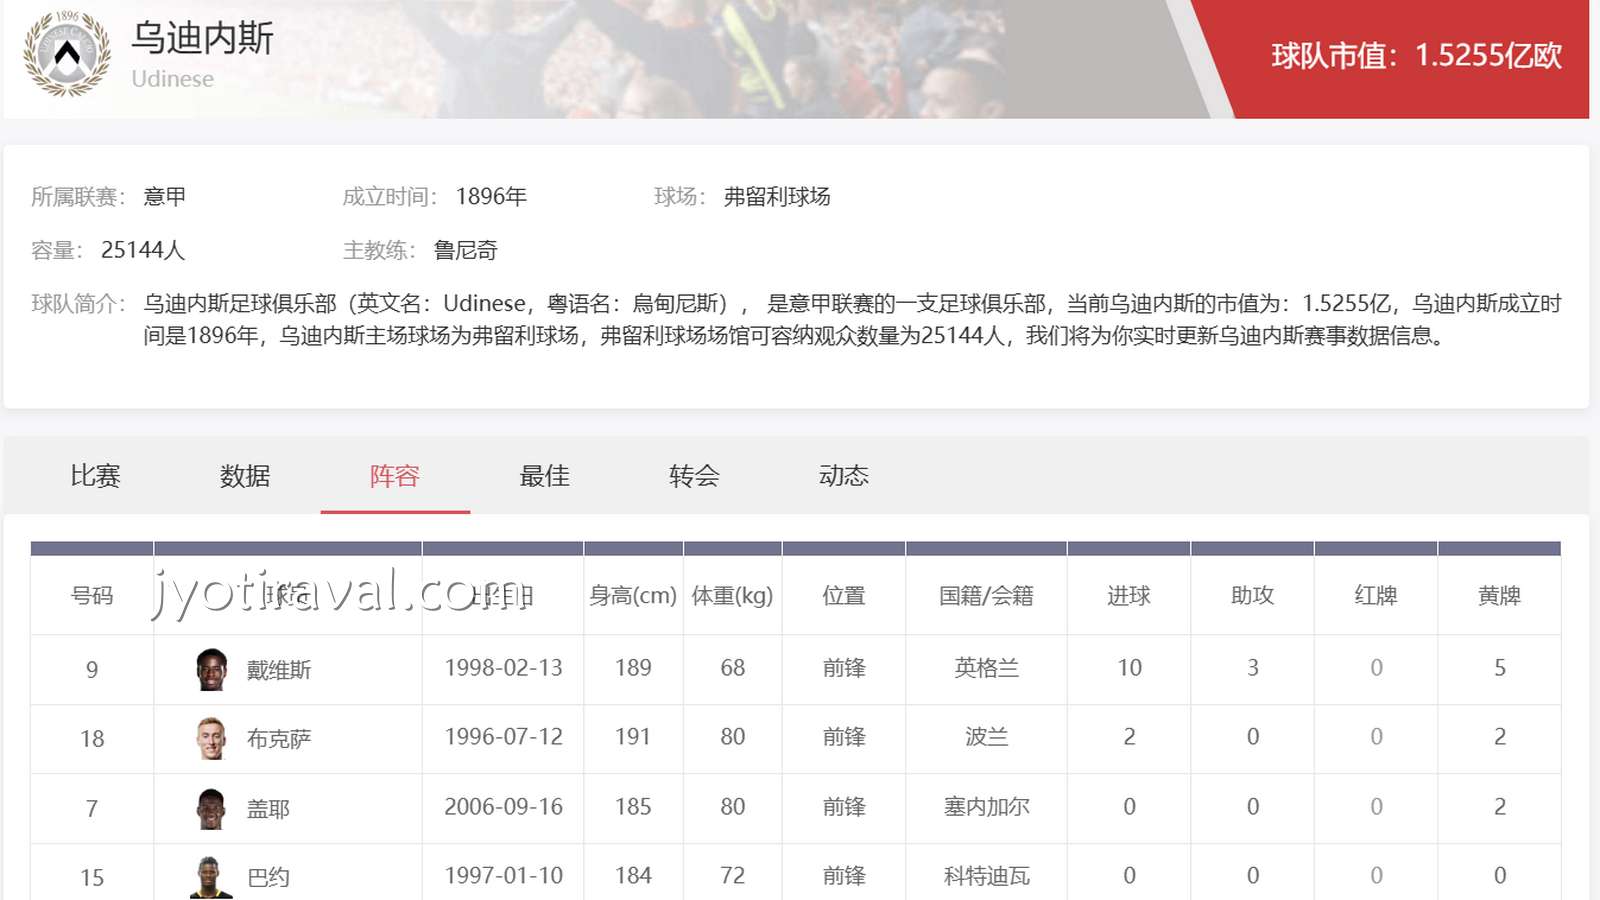Click birthdate 1998-02-13
This screenshot has height=900, width=1600.
click(x=503, y=668)
